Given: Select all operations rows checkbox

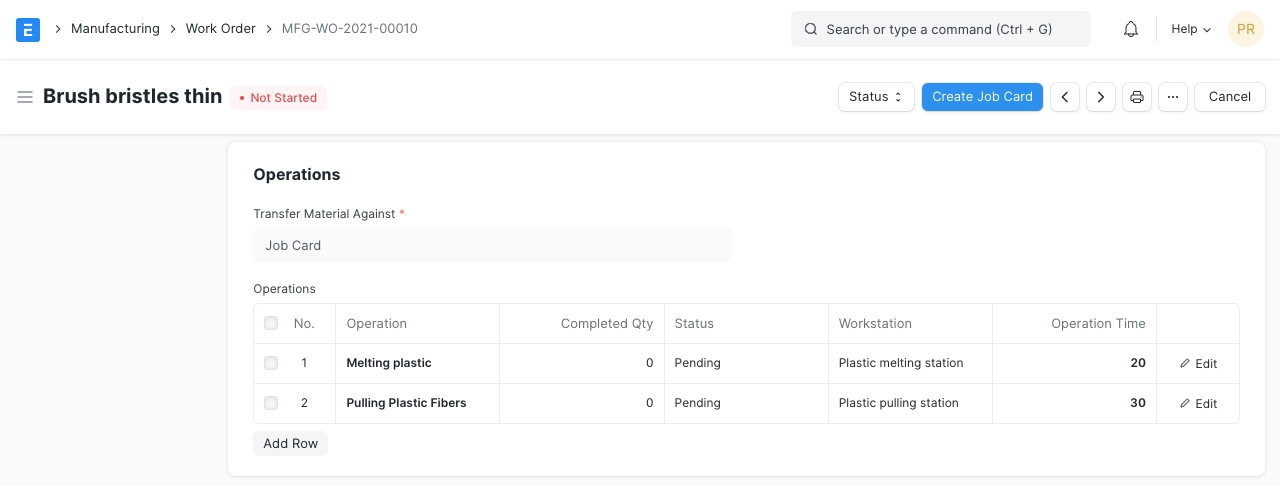Looking at the screenshot, I should click(x=271, y=323).
